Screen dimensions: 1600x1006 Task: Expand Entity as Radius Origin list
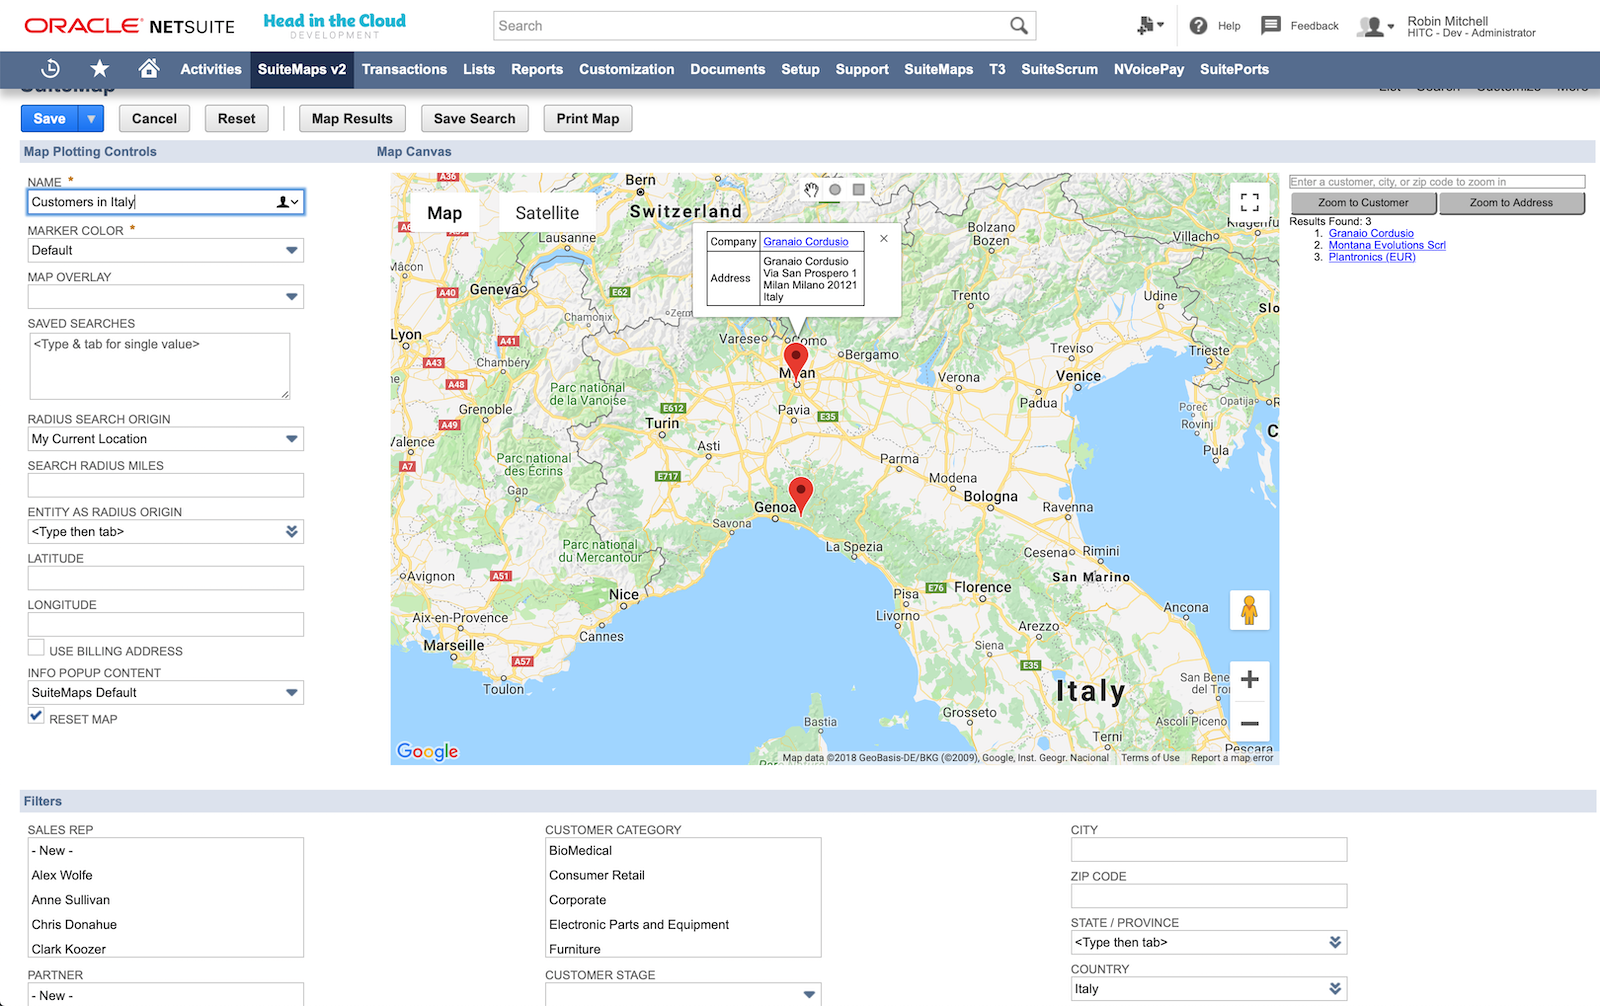pyautogui.click(x=292, y=532)
